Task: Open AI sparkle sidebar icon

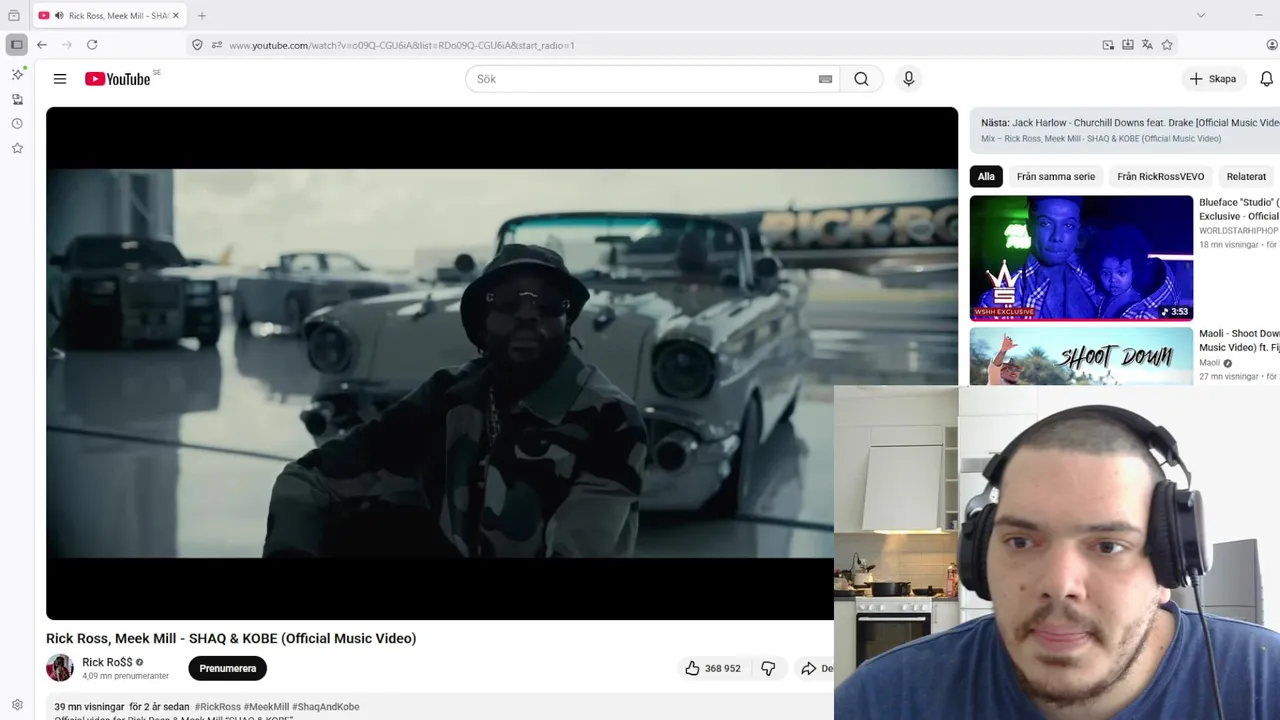Action: [x=17, y=75]
